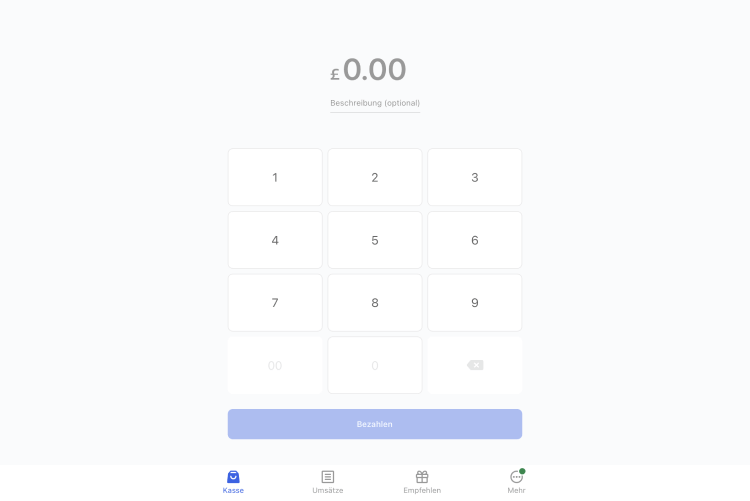This screenshot has height=501, width=750.
Task: Click the Bezahlen button
Action: click(x=375, y=424)
